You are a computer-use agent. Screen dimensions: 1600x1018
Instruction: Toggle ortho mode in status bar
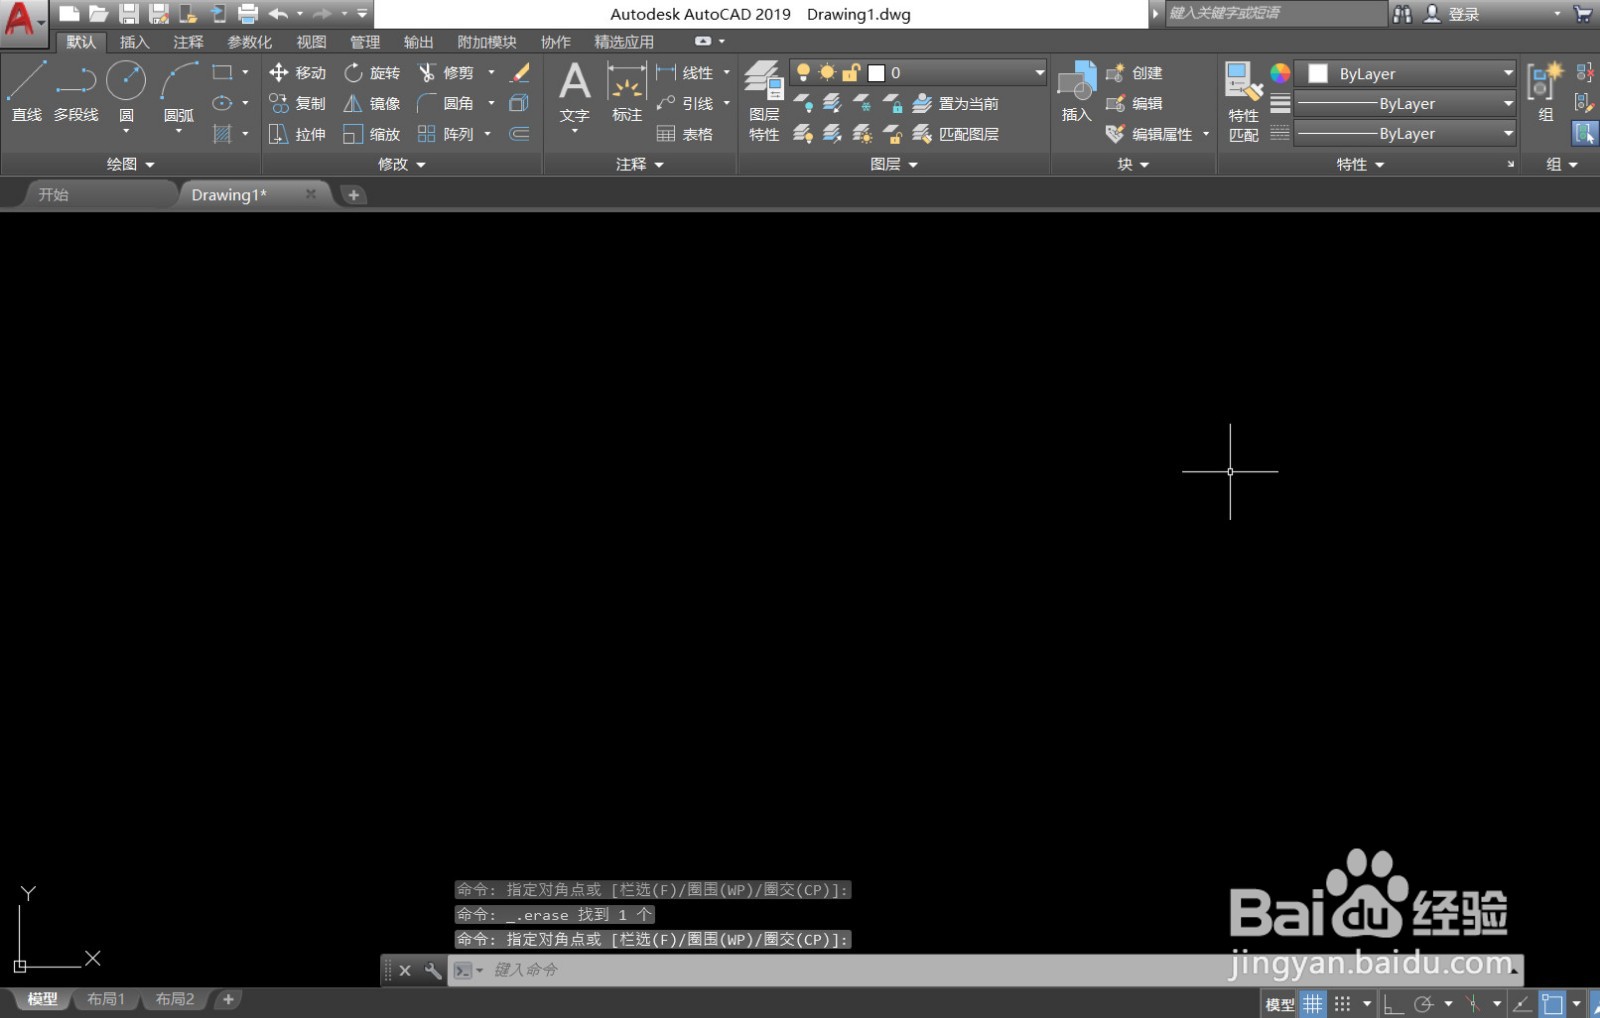[1393, 1003]
